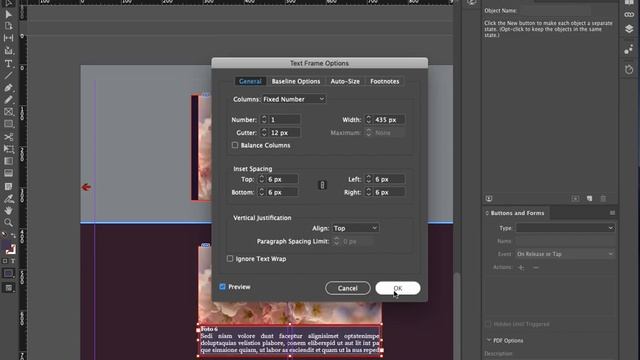The height and width of the screenshot is (360, 640).
Task: Open the Columns Fixed Number dropdown
Action: pos(293,99)
